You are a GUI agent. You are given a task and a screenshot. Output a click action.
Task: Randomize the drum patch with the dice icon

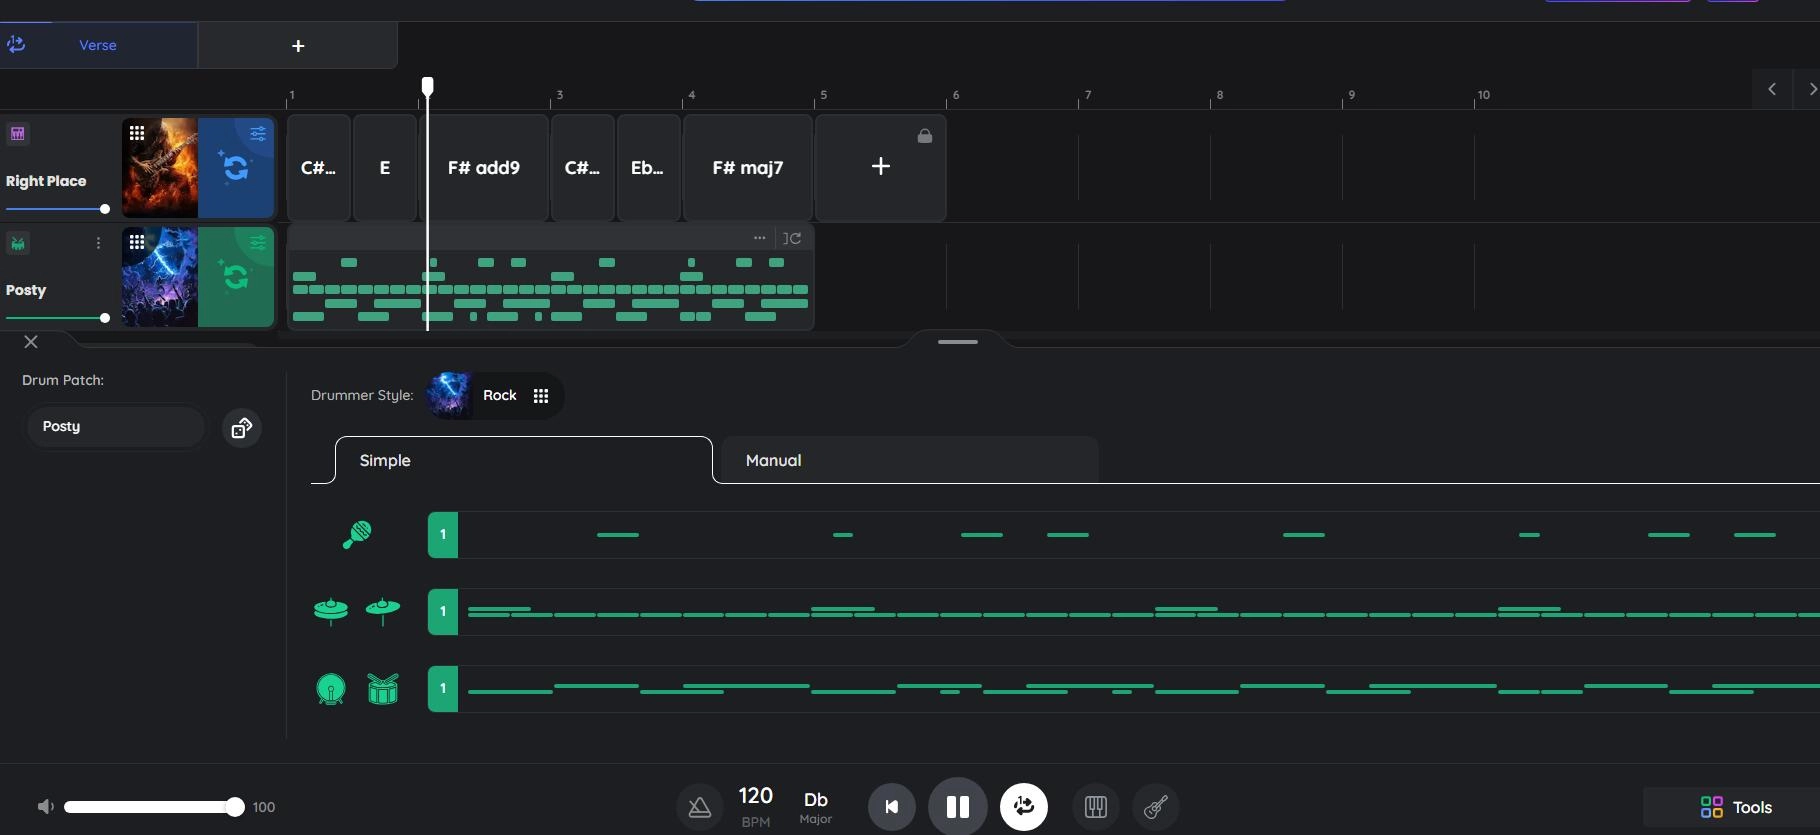[x=241, y=428]
